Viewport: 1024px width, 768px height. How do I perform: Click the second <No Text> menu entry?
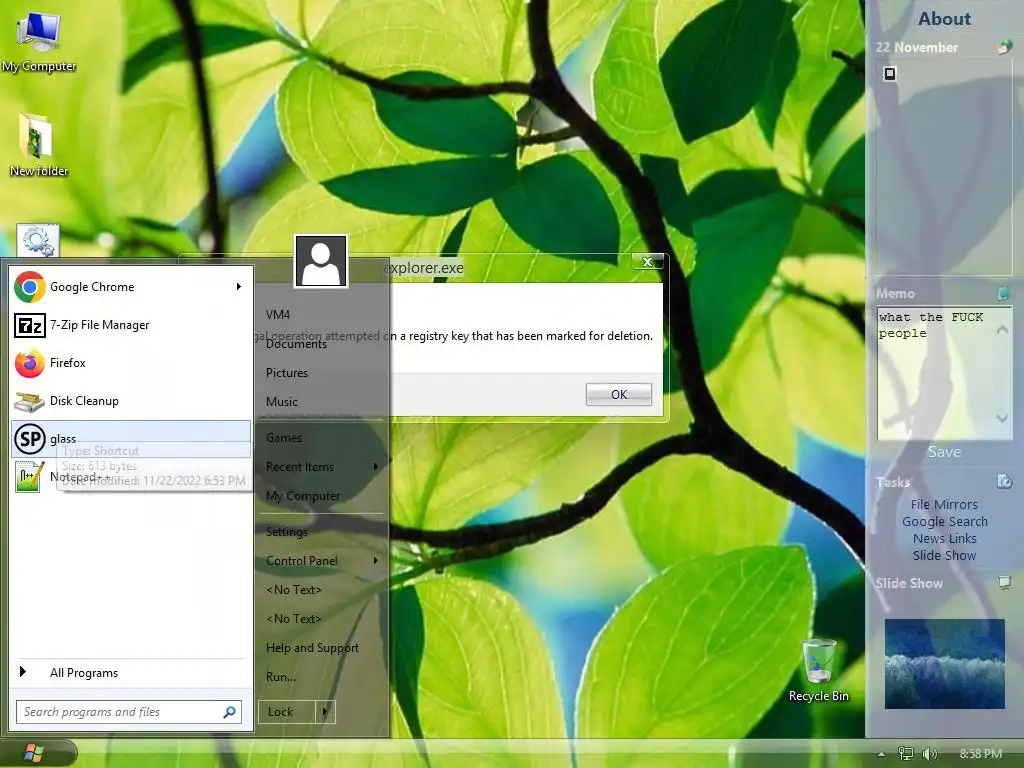pyautogui.click(x=294, y=618)
